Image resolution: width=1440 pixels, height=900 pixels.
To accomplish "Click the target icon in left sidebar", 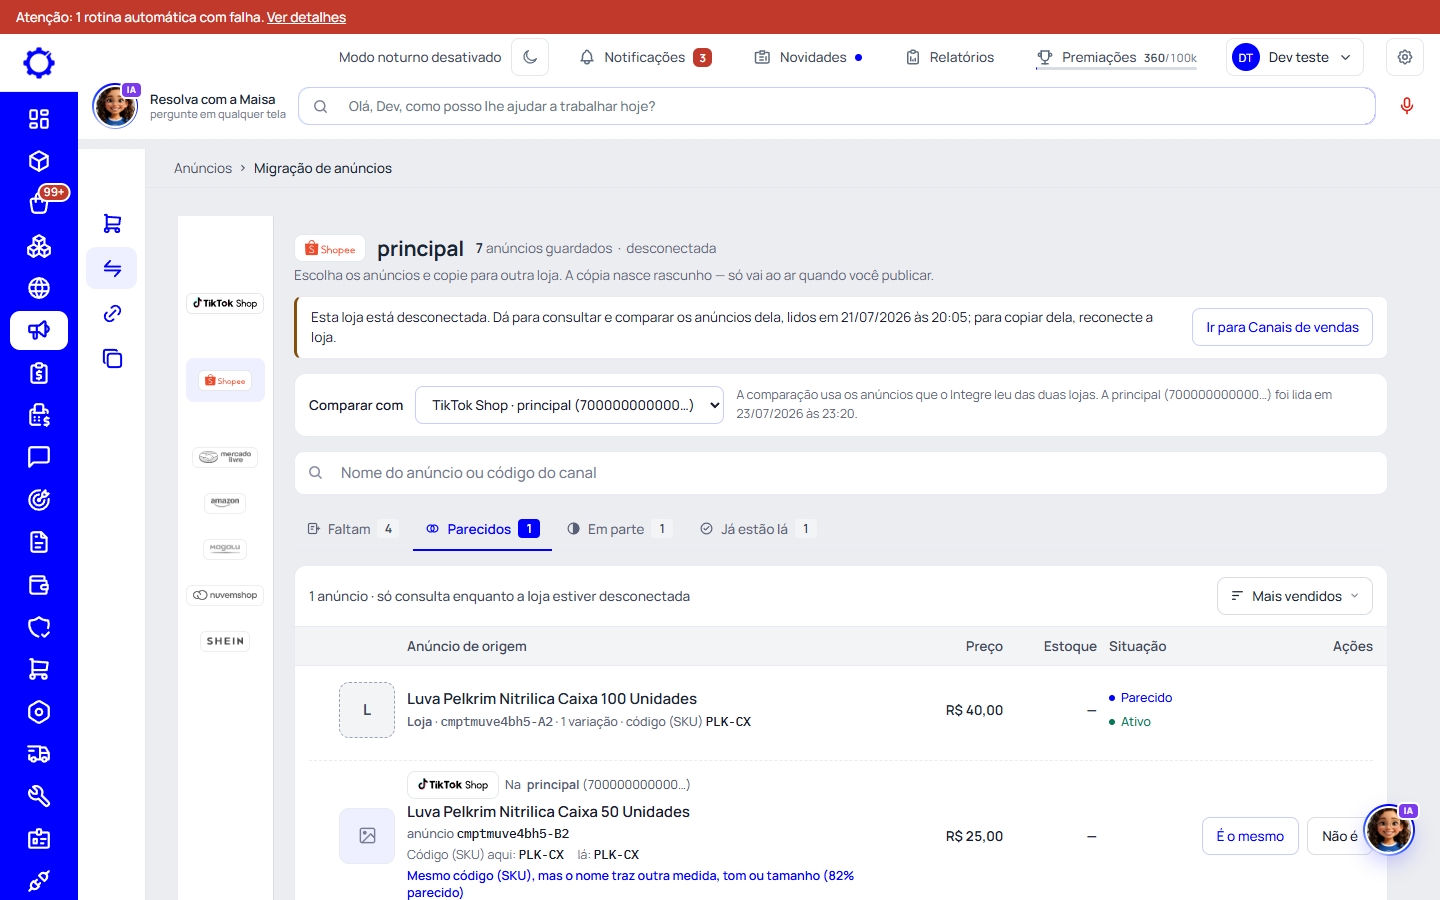I will point(39,500).
